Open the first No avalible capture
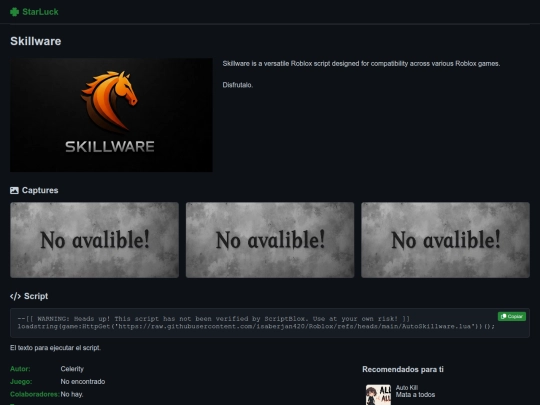 coord(94,240)
